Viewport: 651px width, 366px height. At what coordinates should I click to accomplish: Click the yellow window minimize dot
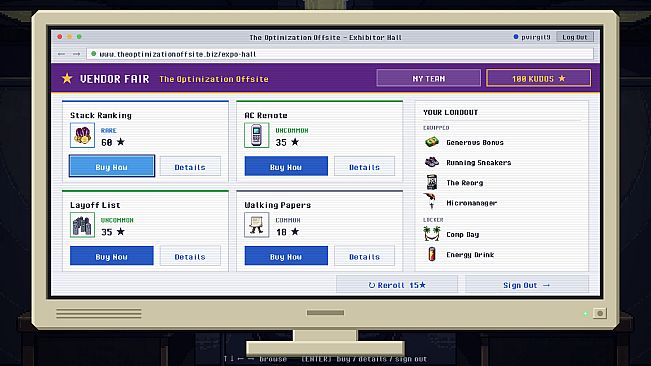pyautogui.click(x=69, y=37)
